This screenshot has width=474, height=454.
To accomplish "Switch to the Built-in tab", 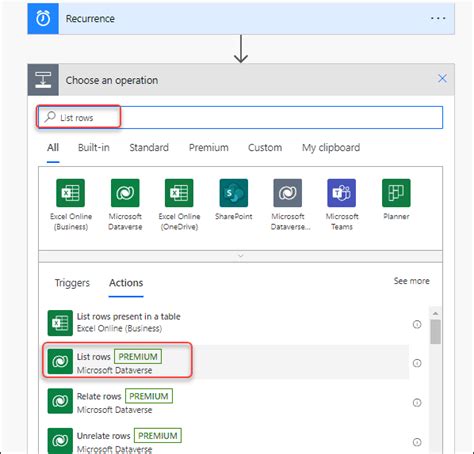I will [x=94, y=148].
